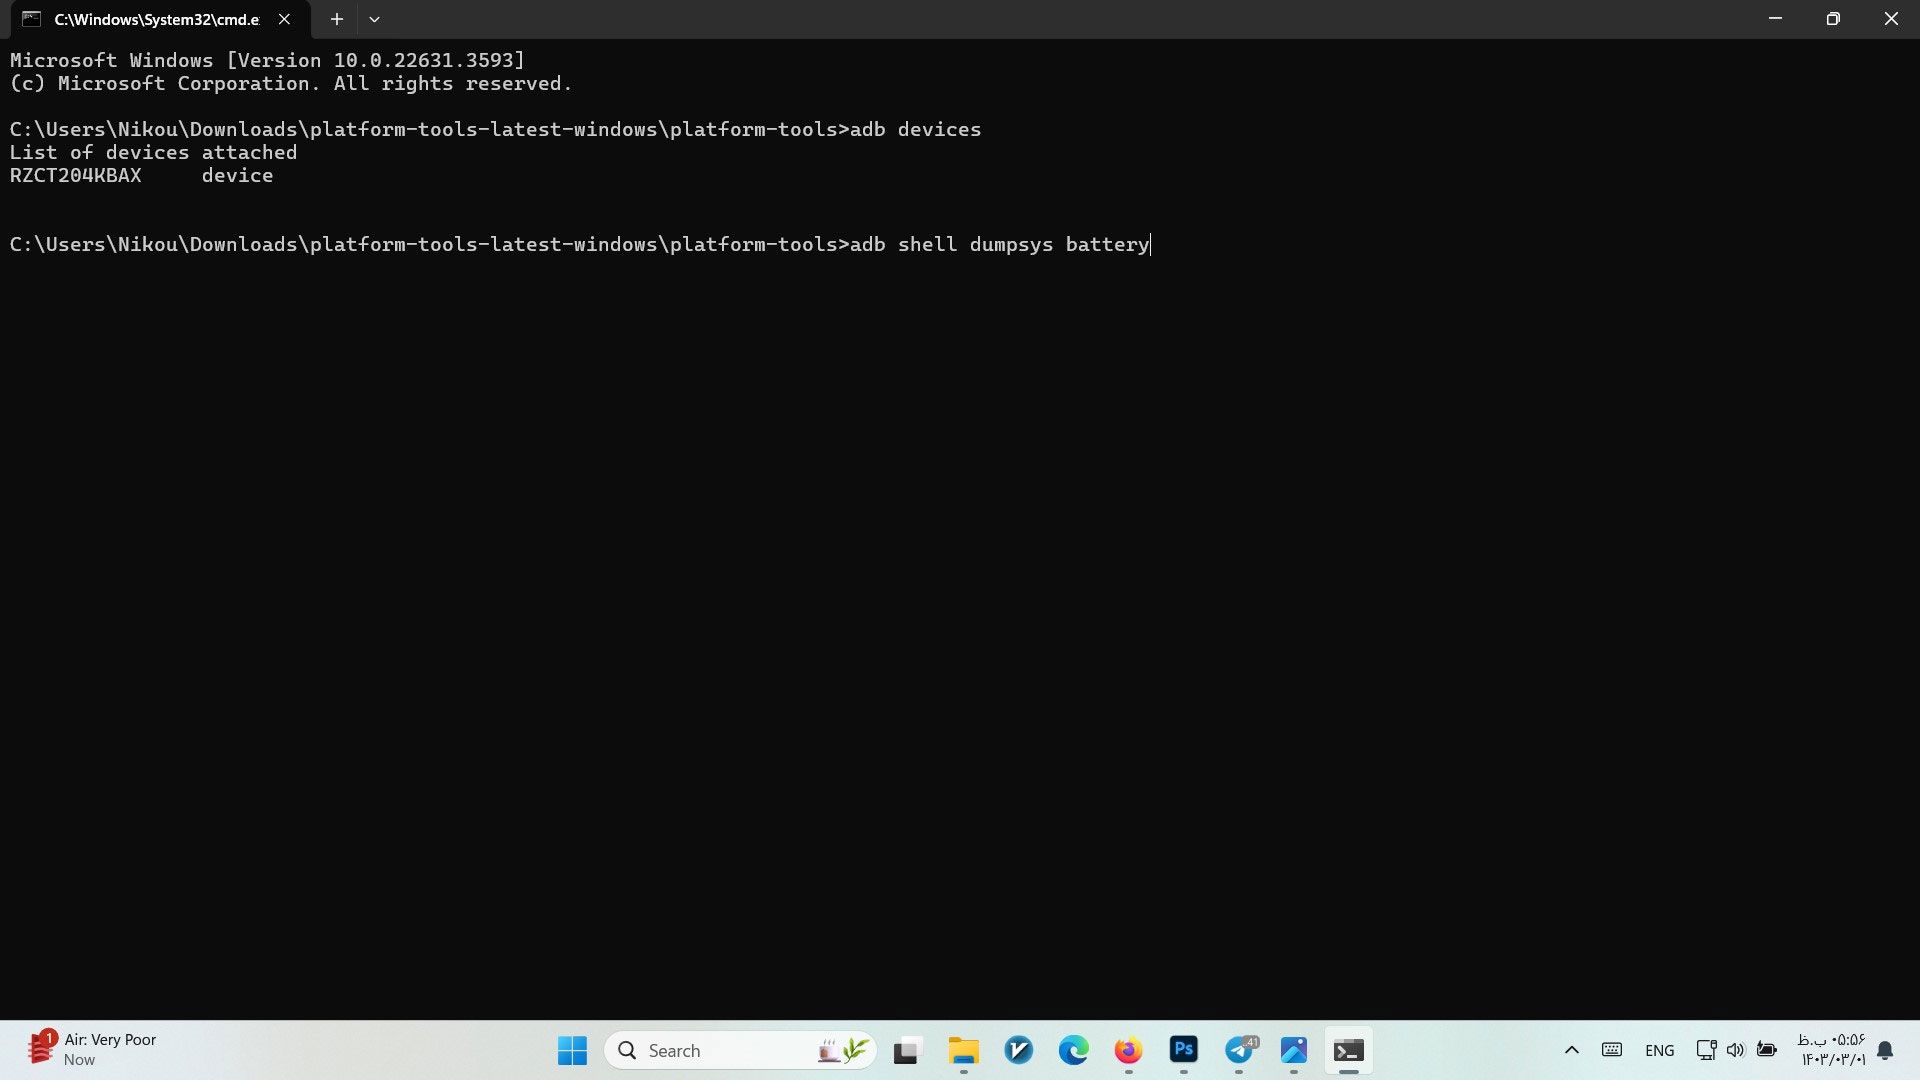Open new terminal tab with plus button
The image size is (1920, 1080).
click(x=334, y=18)
